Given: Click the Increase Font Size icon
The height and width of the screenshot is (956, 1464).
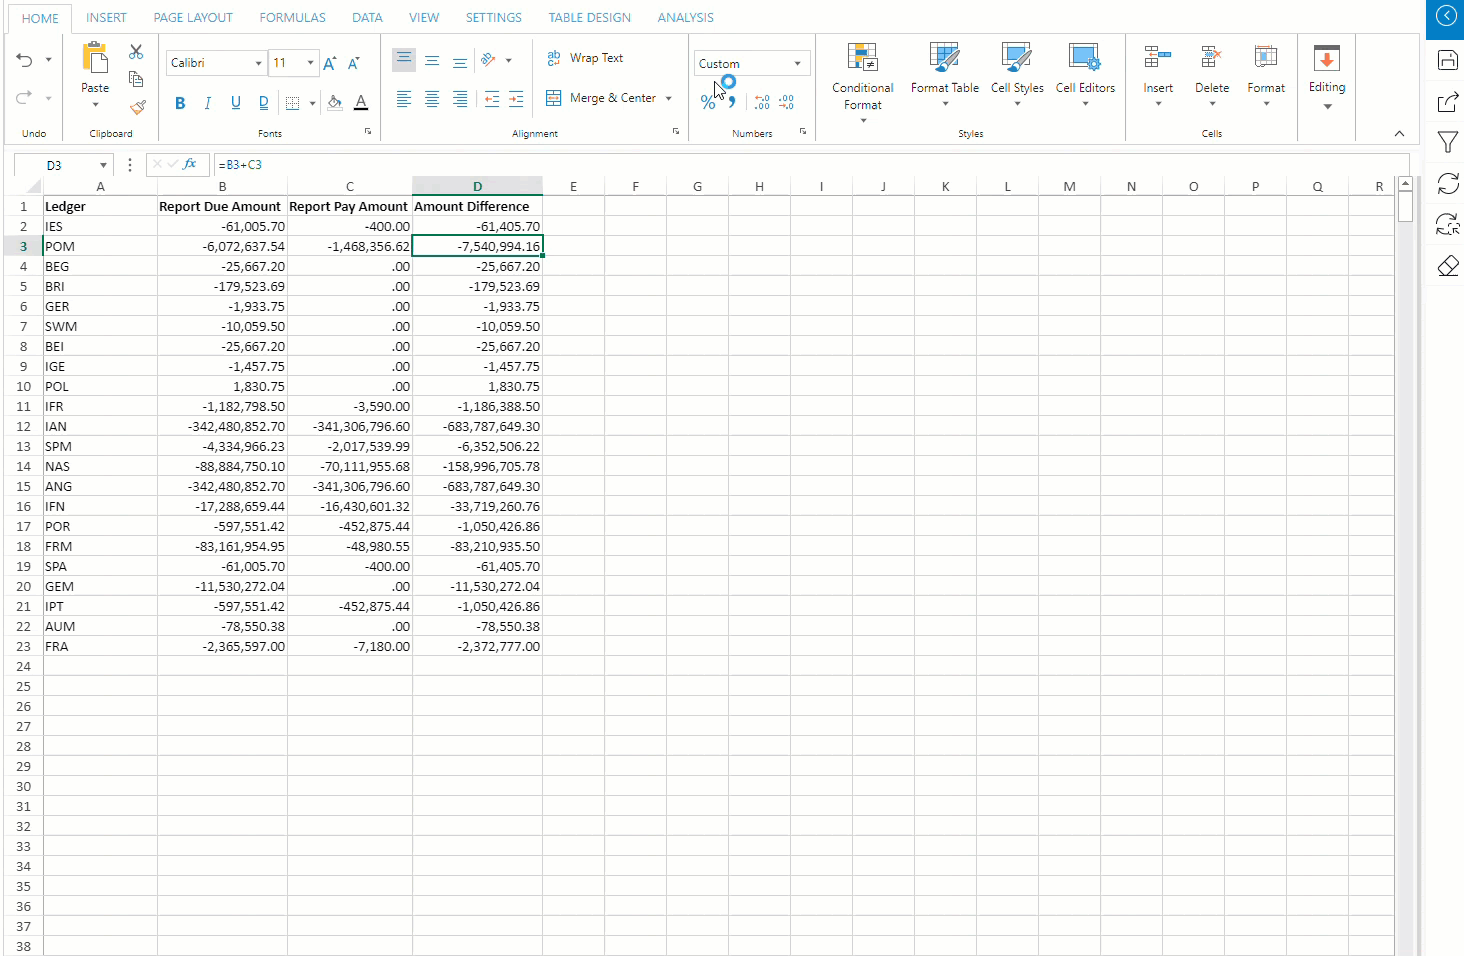Looking at the screenshot, I should click(330, 63).
